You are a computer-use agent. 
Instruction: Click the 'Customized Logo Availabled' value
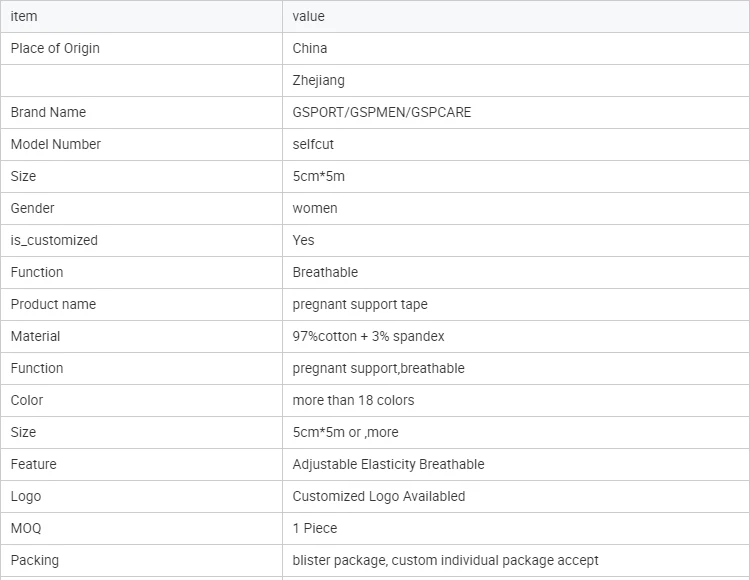(x=379, y=496)
